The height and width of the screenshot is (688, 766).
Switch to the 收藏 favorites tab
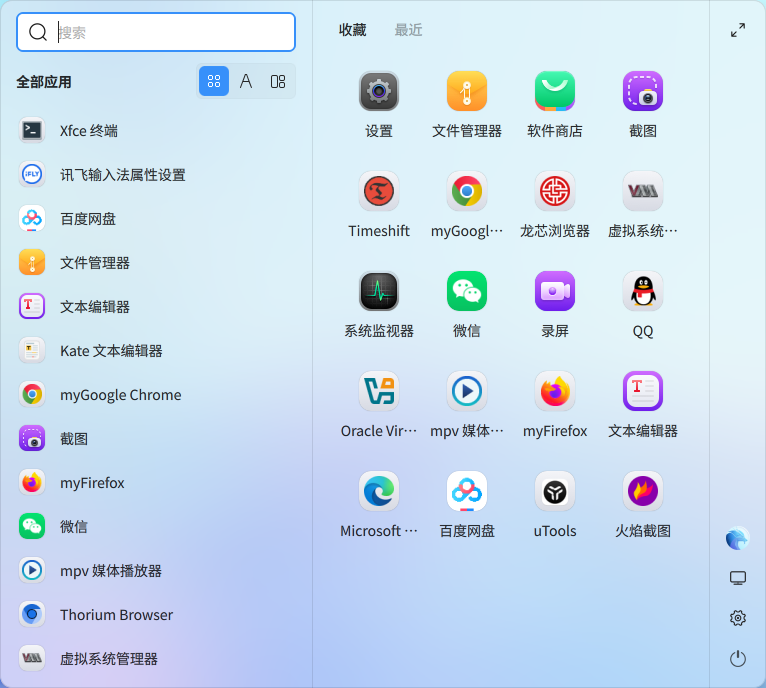(x=352, y=30)
